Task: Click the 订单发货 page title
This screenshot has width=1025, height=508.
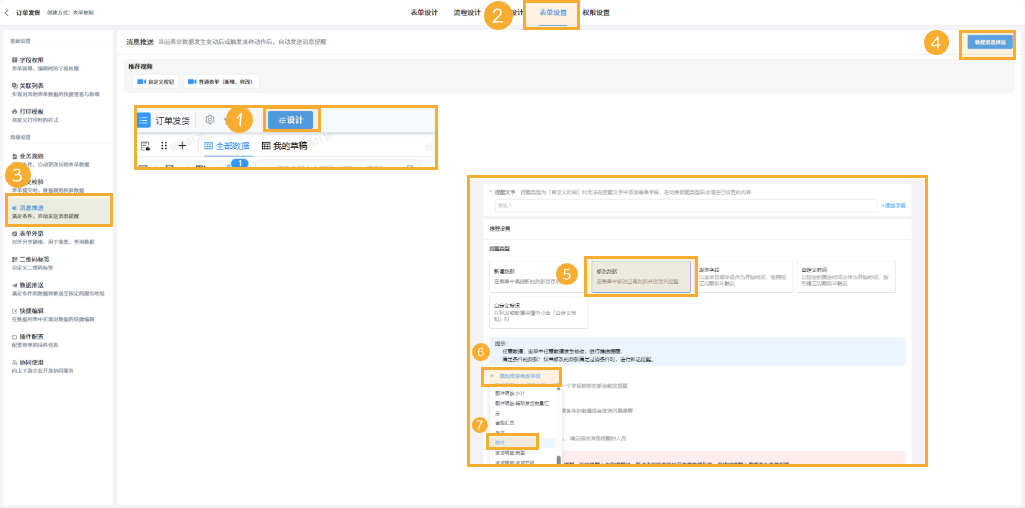Action: [28, 13]
